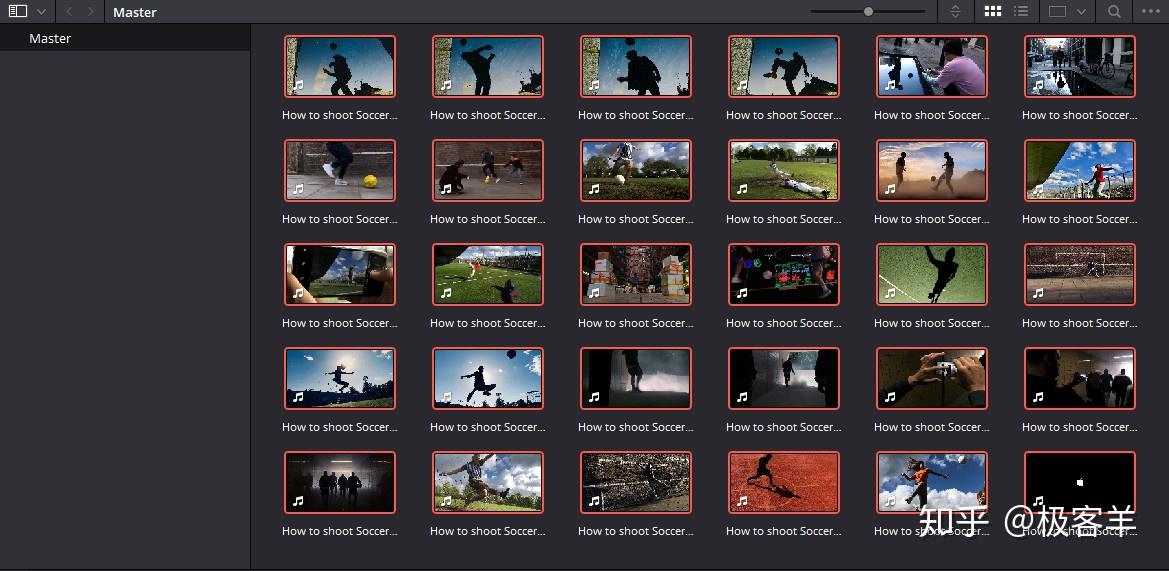Select orange-shirt player heading ball clip
This screenshot has height=571, width=1169.
932,482
